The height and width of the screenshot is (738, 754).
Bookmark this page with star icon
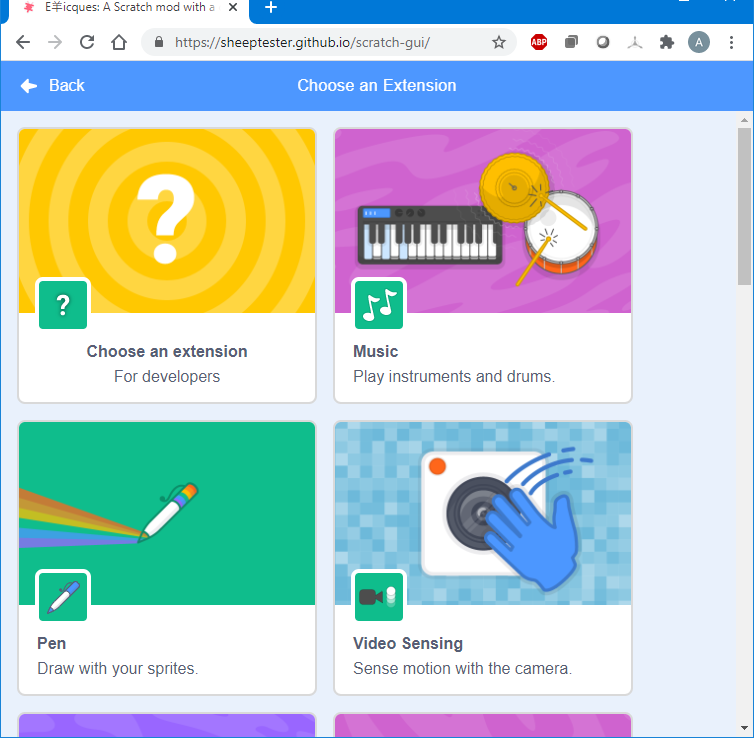pyautogui.click(x=499, y=42)
